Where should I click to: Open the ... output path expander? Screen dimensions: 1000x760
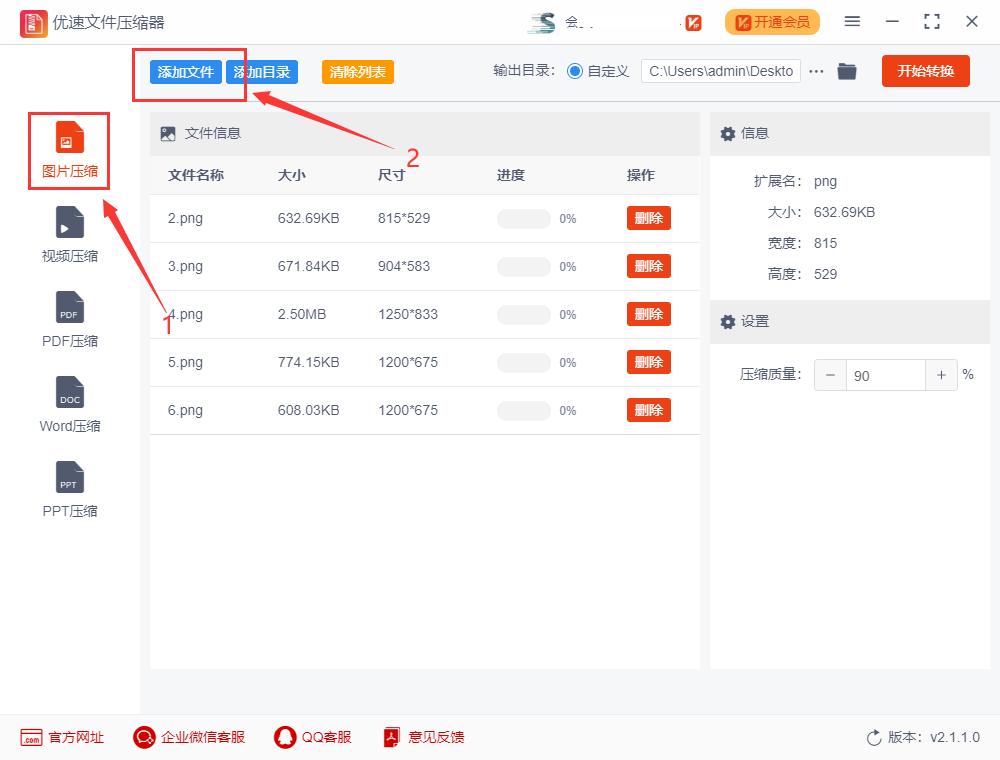click(816, 71)
